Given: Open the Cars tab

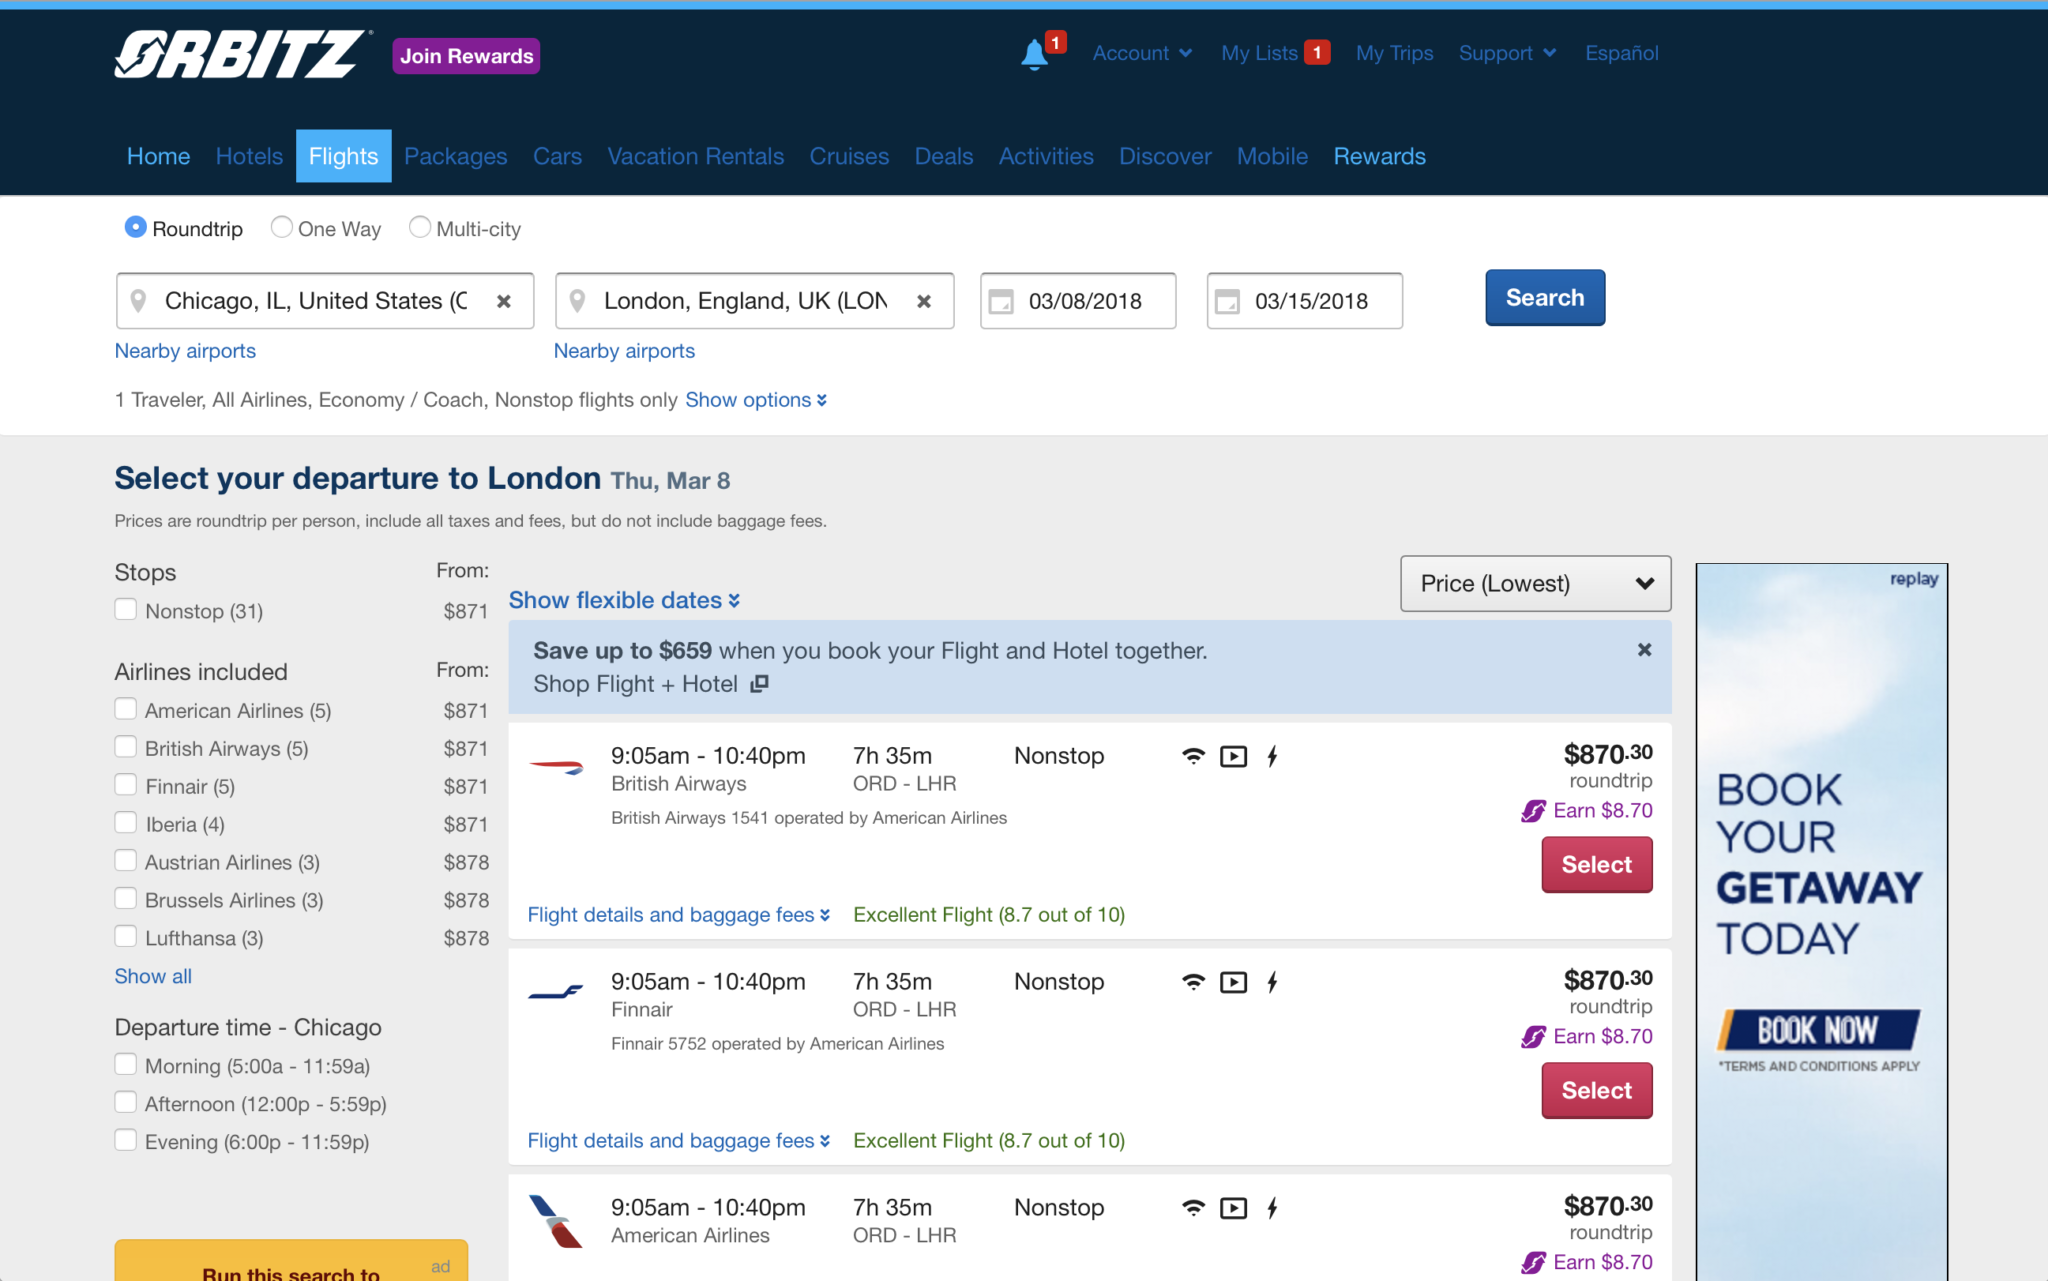Looking at the screenshot, I should point(557,156).
